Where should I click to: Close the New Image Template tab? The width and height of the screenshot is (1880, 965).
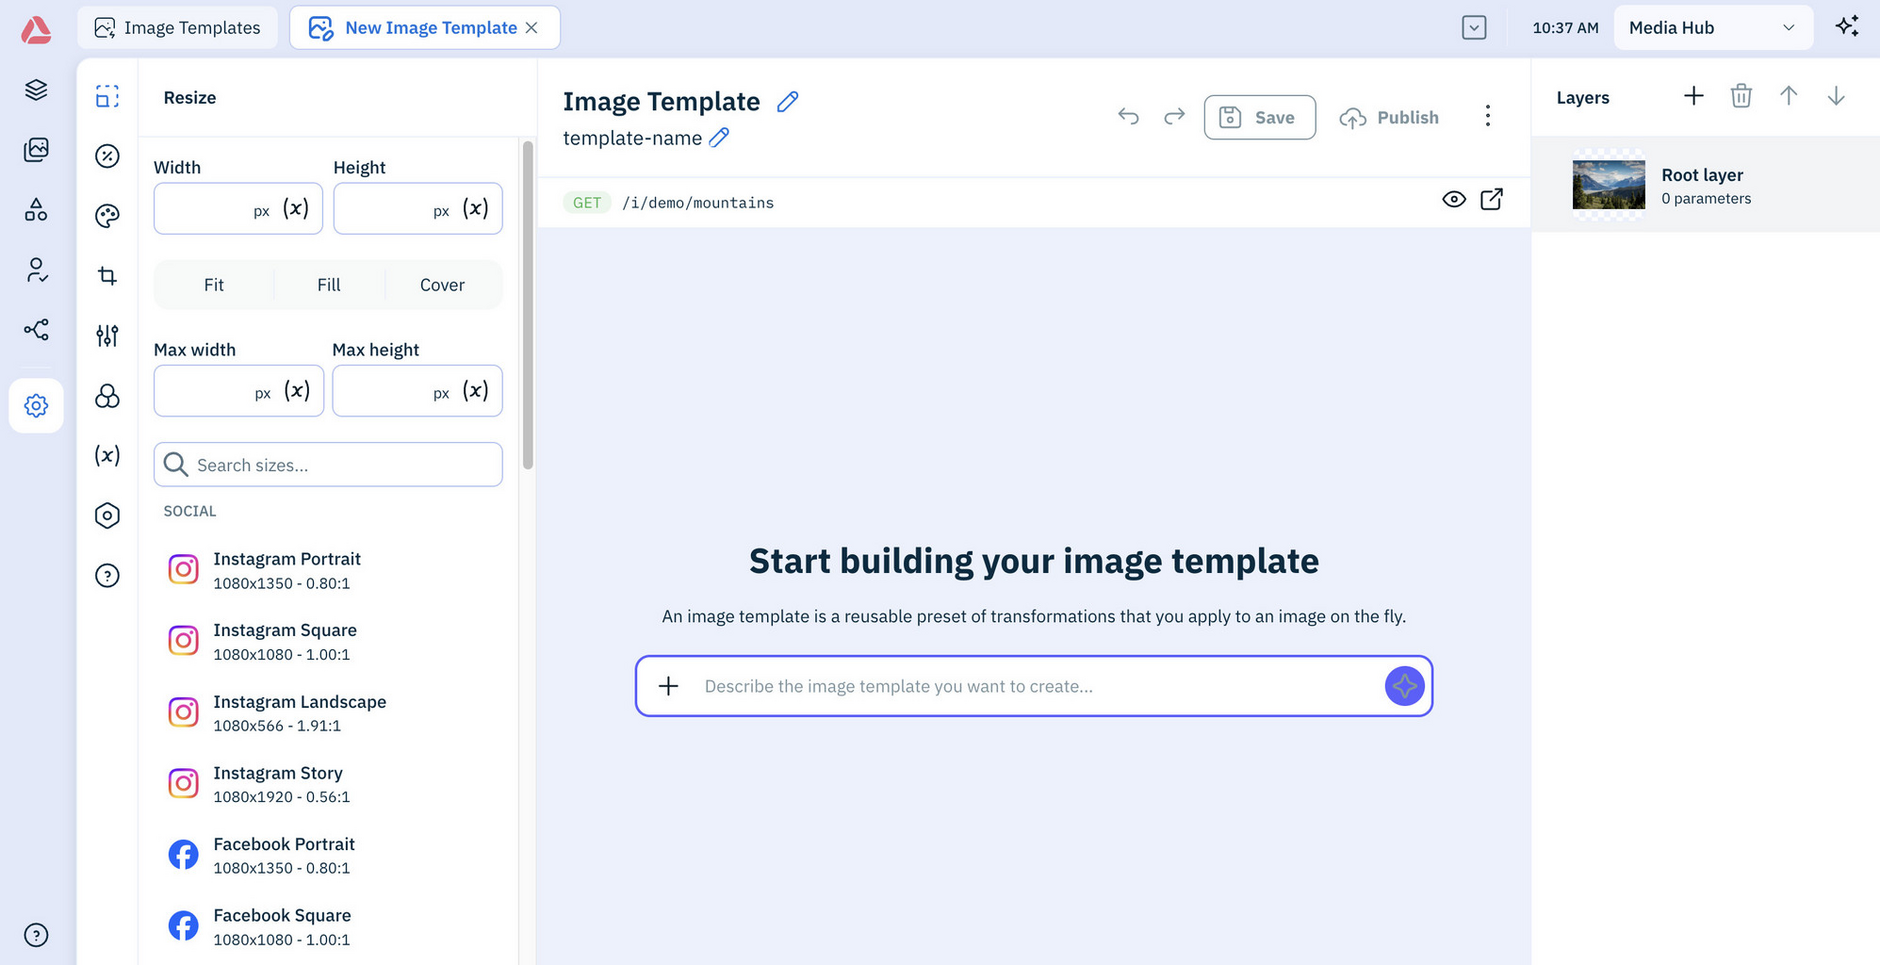532,28
